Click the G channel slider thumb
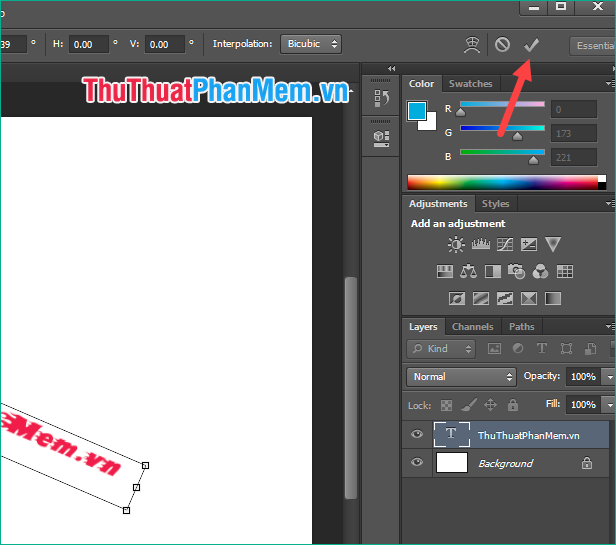 (517, 136)
